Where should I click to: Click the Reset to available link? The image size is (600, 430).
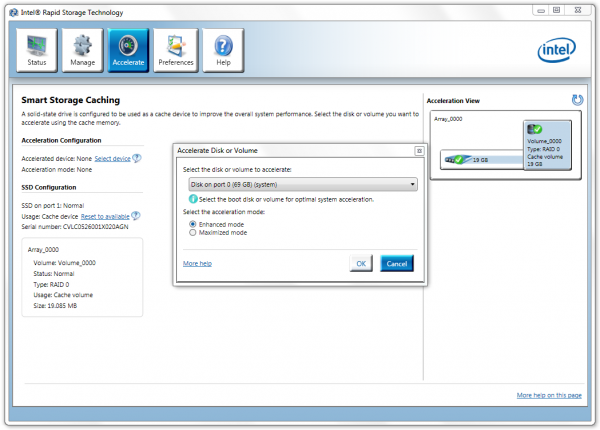click(105, 217)
